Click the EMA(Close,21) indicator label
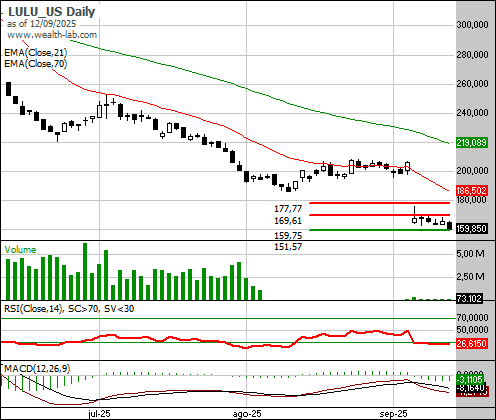The height and width of the screenshot is (420, 496). [x=36, y=53]
